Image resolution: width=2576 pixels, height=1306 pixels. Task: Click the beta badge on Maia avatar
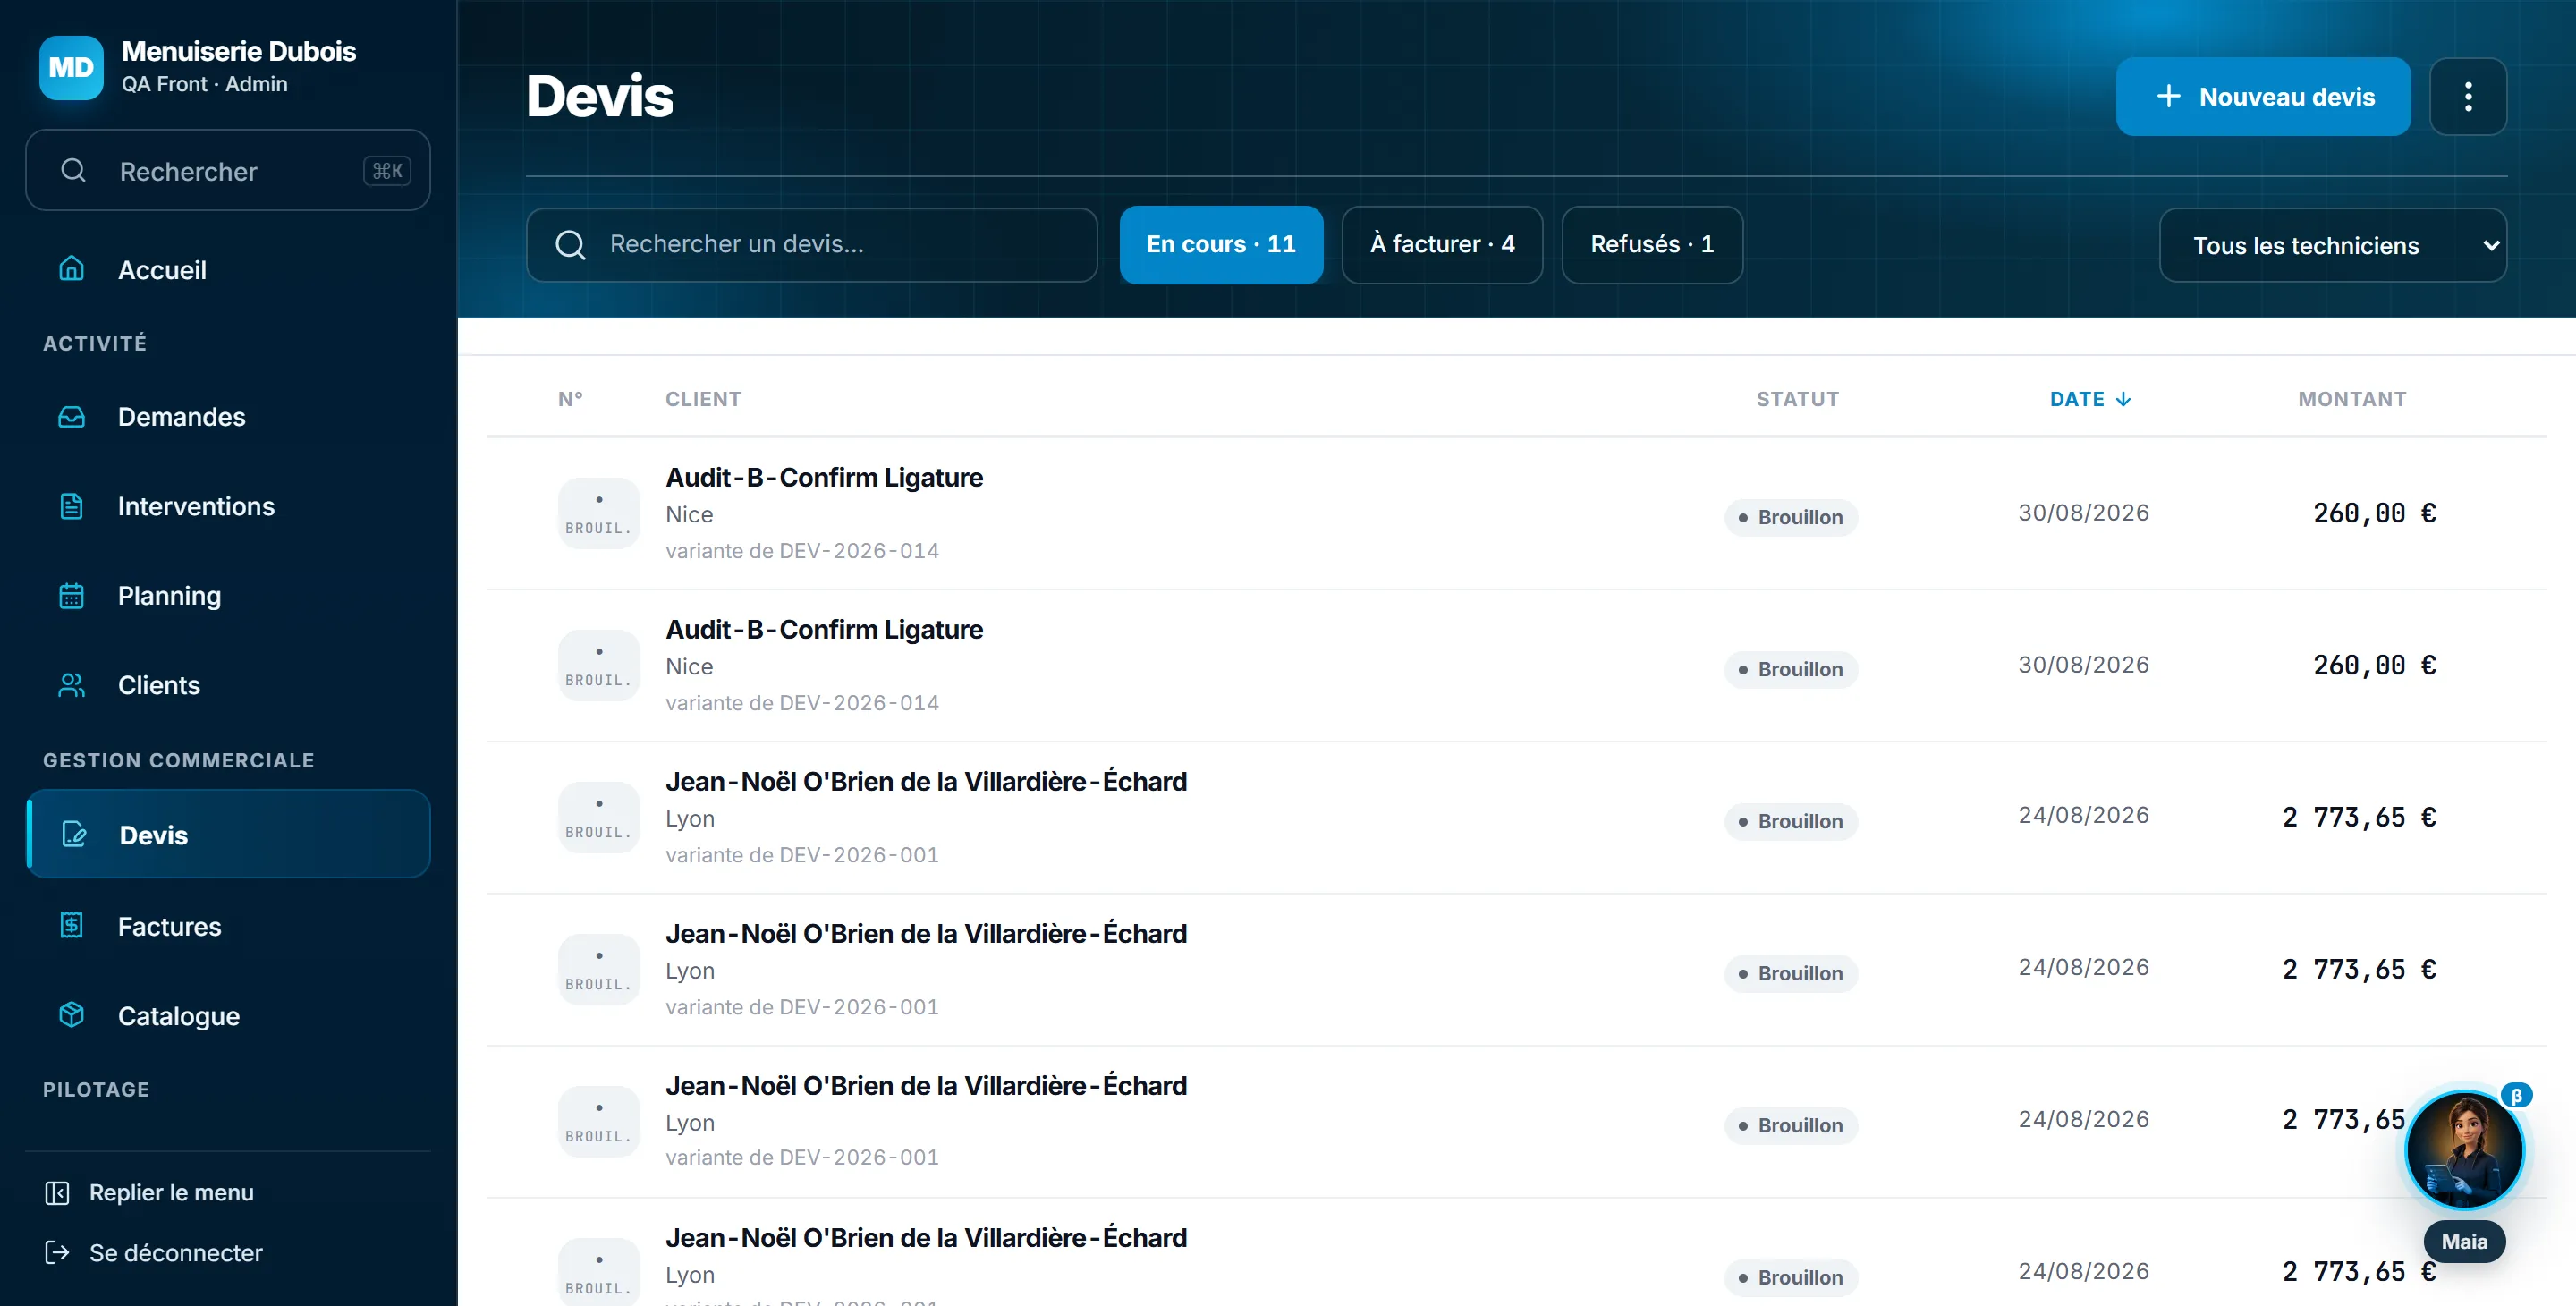[2516, 1095]
